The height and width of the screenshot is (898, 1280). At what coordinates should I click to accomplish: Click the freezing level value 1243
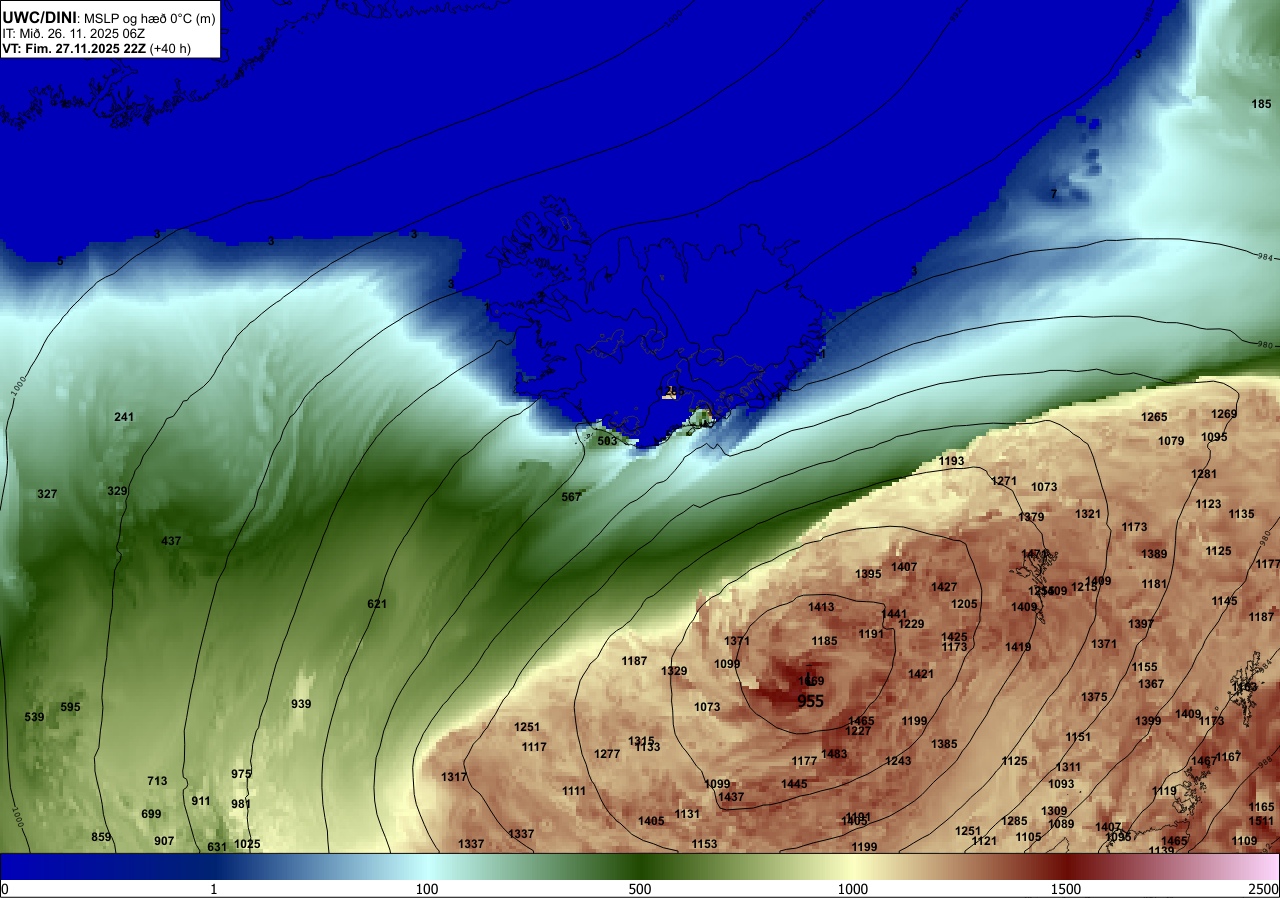pyautogui.click(x=898, y=761)
